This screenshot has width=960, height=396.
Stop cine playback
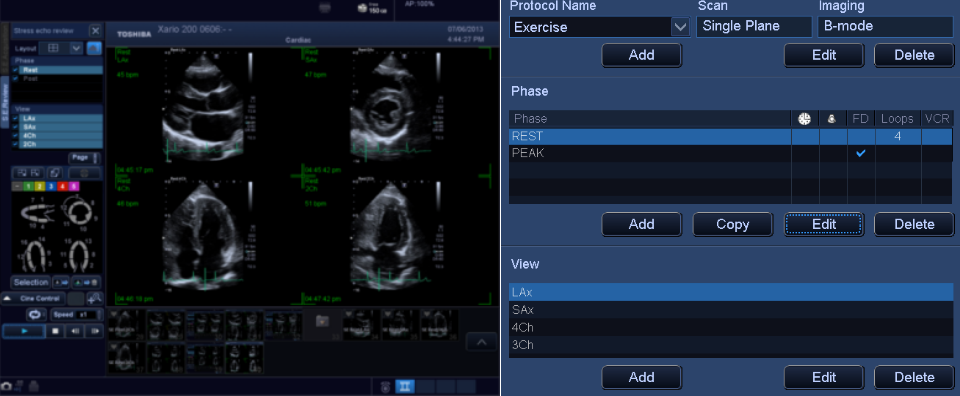pos(55,331)
